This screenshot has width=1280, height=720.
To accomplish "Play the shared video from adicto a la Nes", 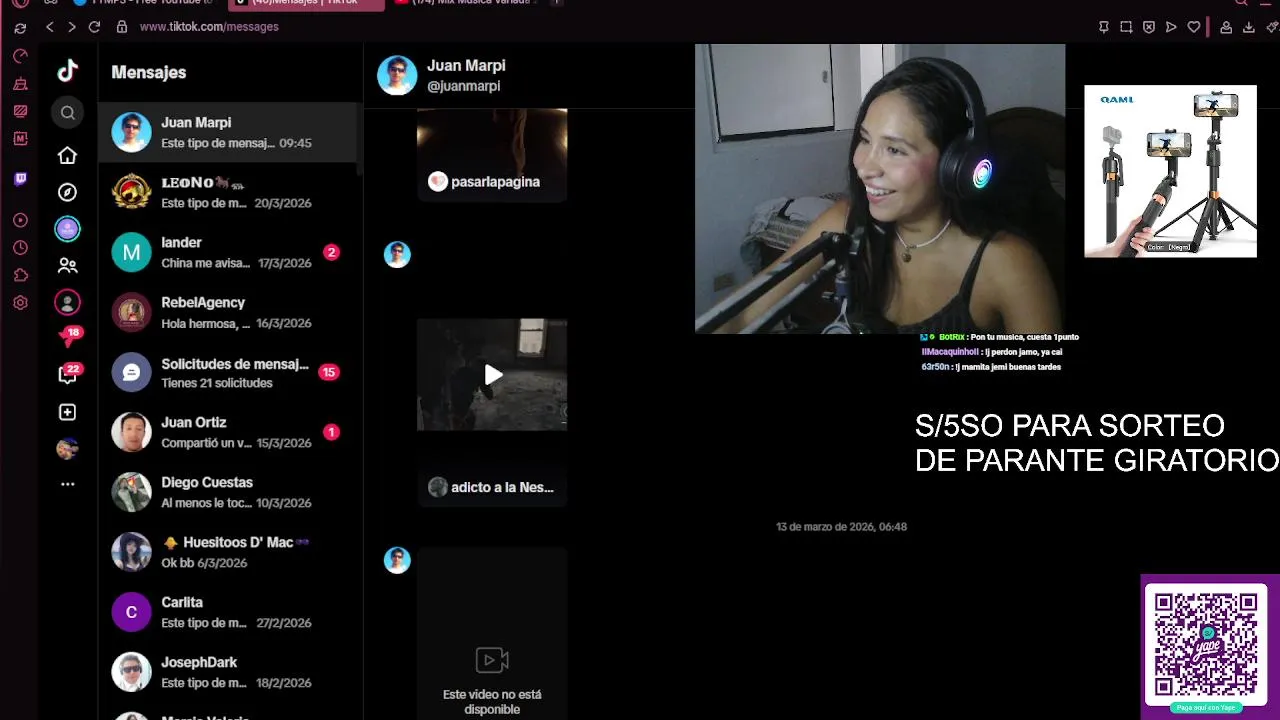I will point(492,375).
